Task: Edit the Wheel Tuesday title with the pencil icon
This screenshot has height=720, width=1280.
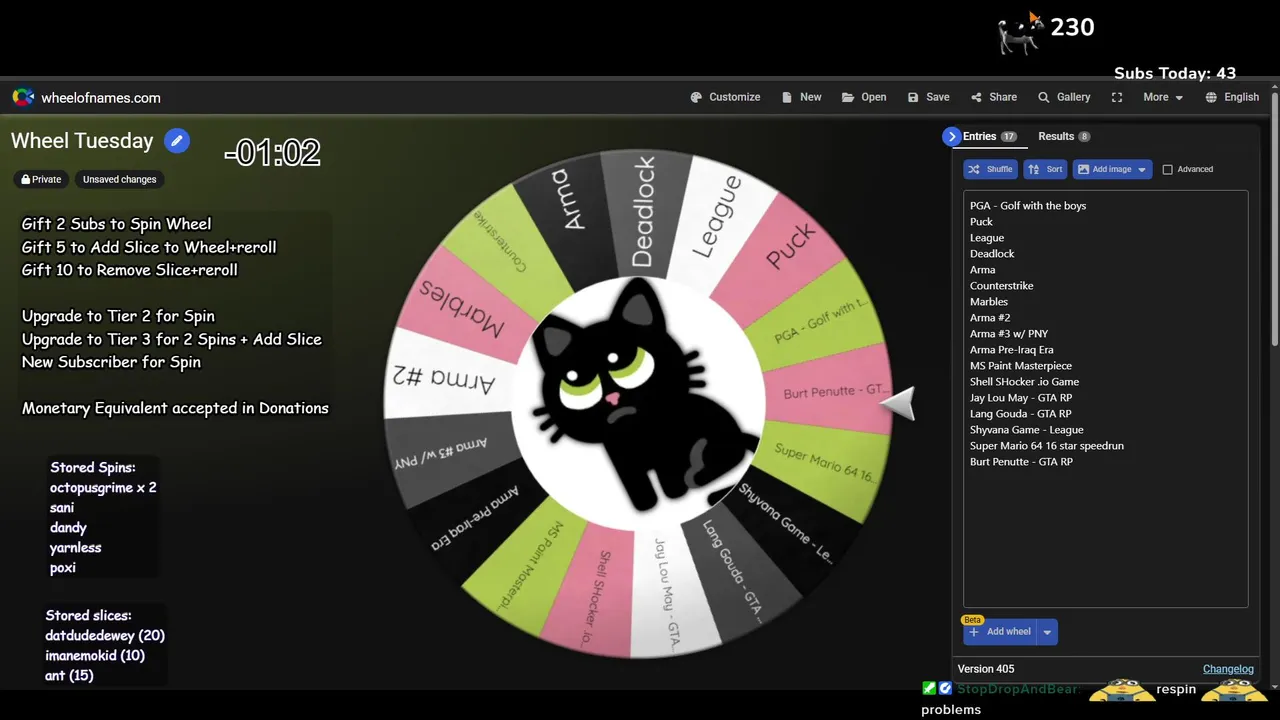Action: [x=176, y=141]
